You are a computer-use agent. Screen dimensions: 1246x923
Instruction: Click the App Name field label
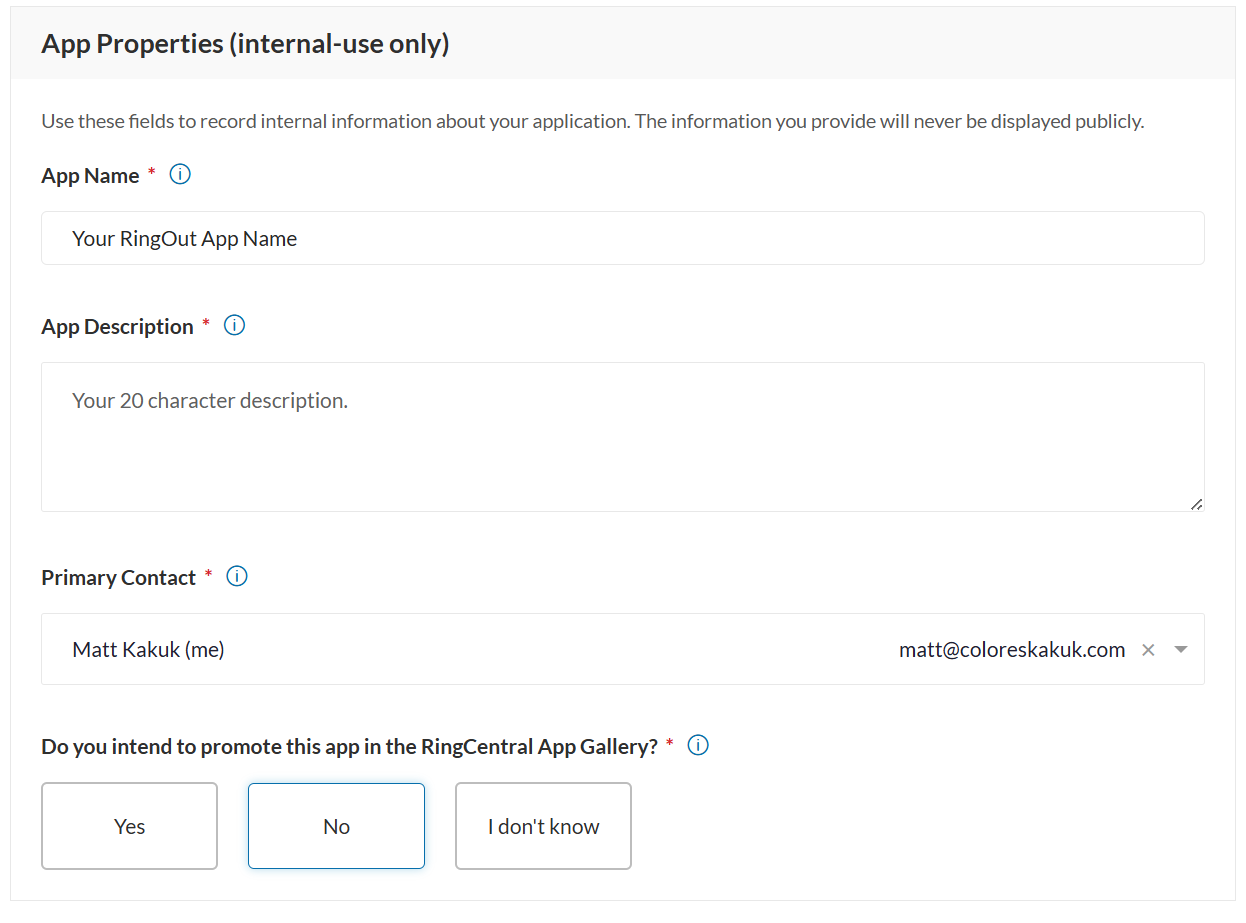pos(90,175)
